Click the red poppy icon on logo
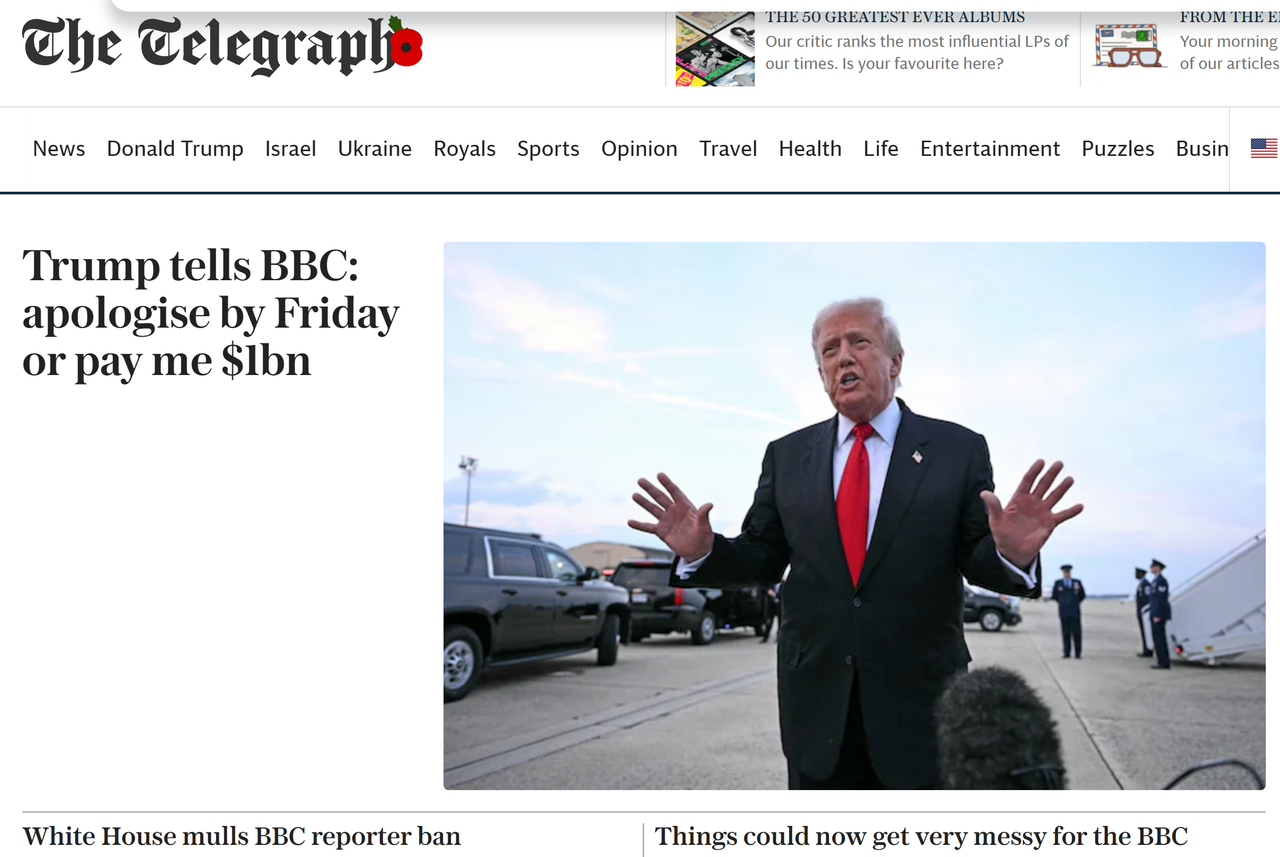This screenshot has height=857, width=1280. (x=406, y=43)
